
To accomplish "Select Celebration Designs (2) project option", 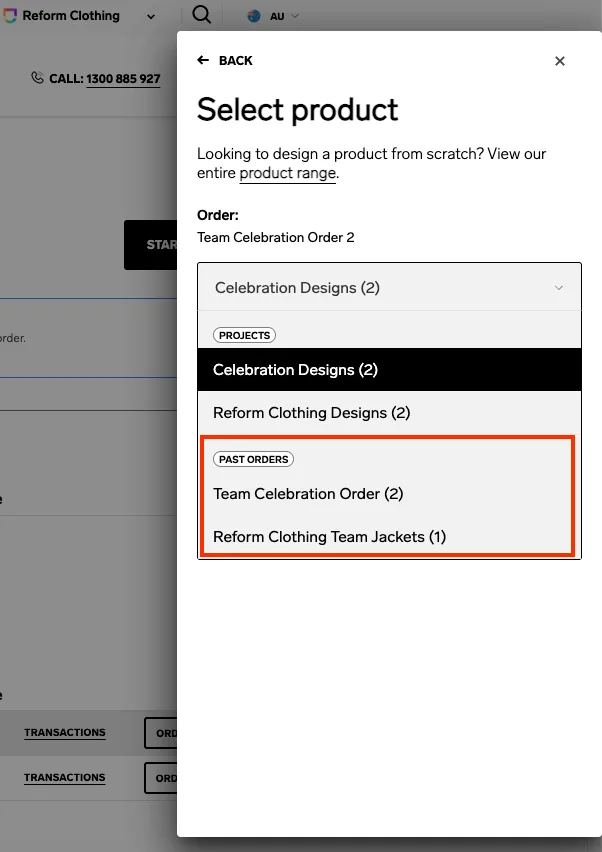I will (390, 369).
